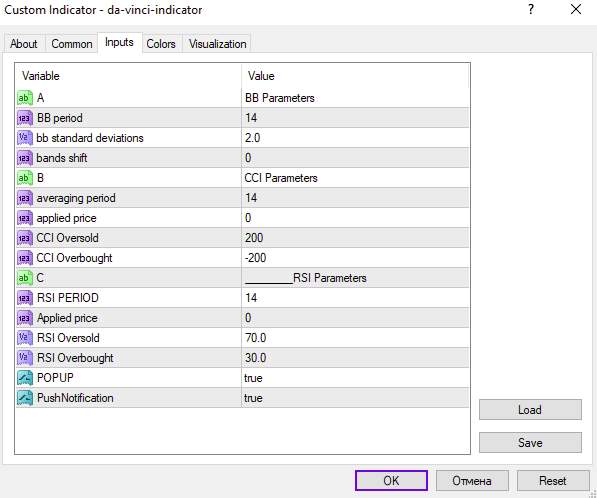Select the POPUP true value field
This screenshot has width=597, height=498.
(x=355, y=378)
